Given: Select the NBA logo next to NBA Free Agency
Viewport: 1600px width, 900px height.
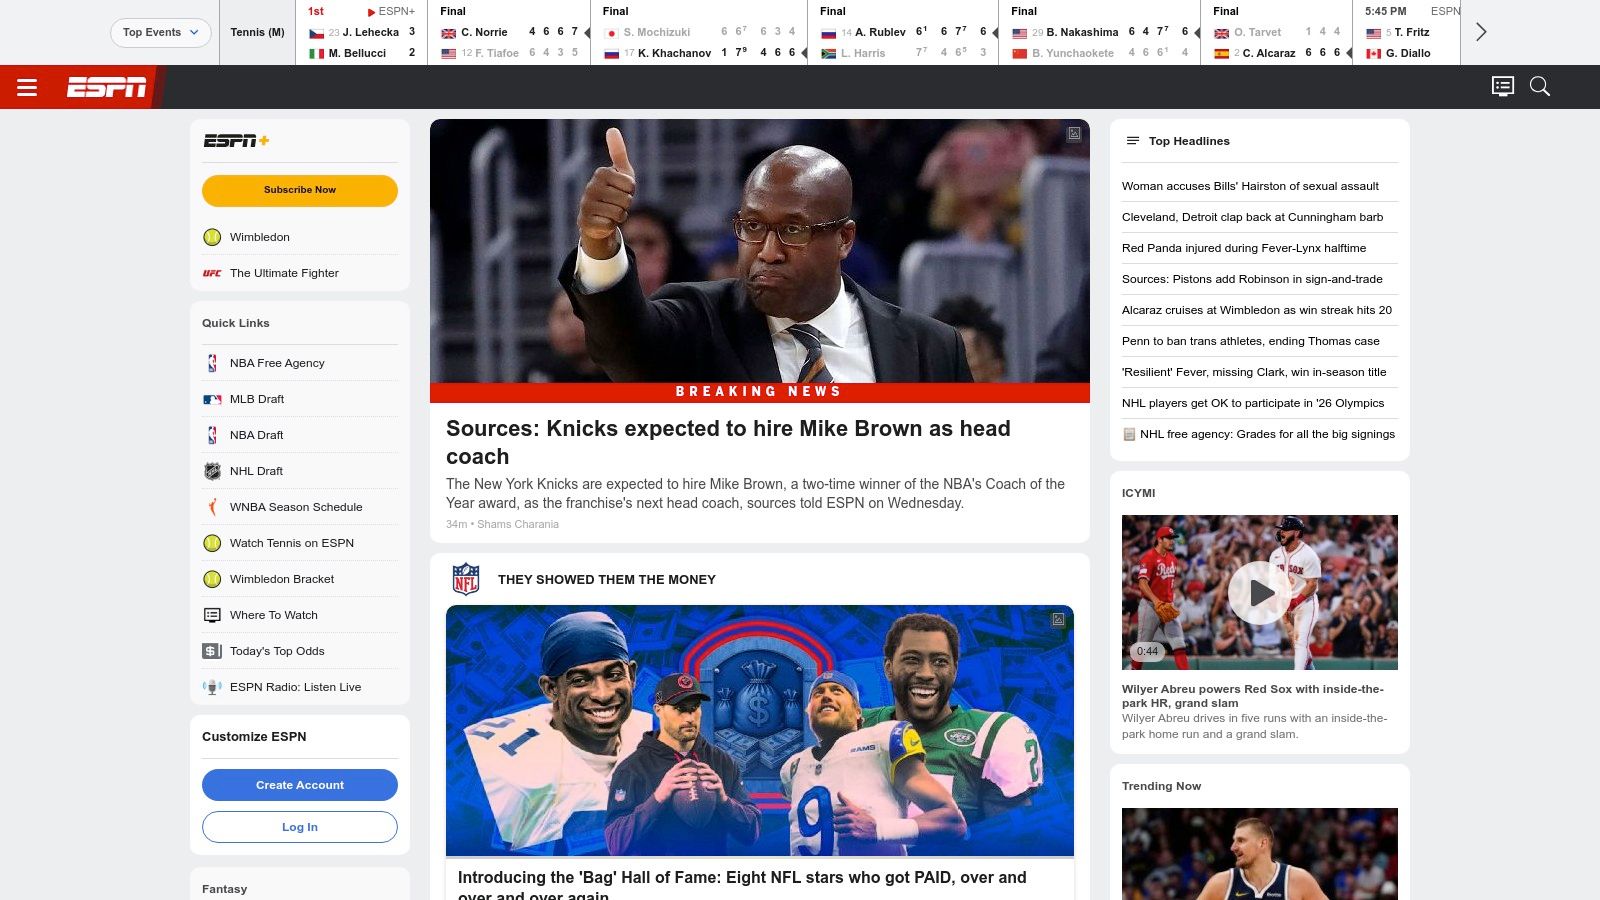Looking at the screenshot, I should 211,362.
